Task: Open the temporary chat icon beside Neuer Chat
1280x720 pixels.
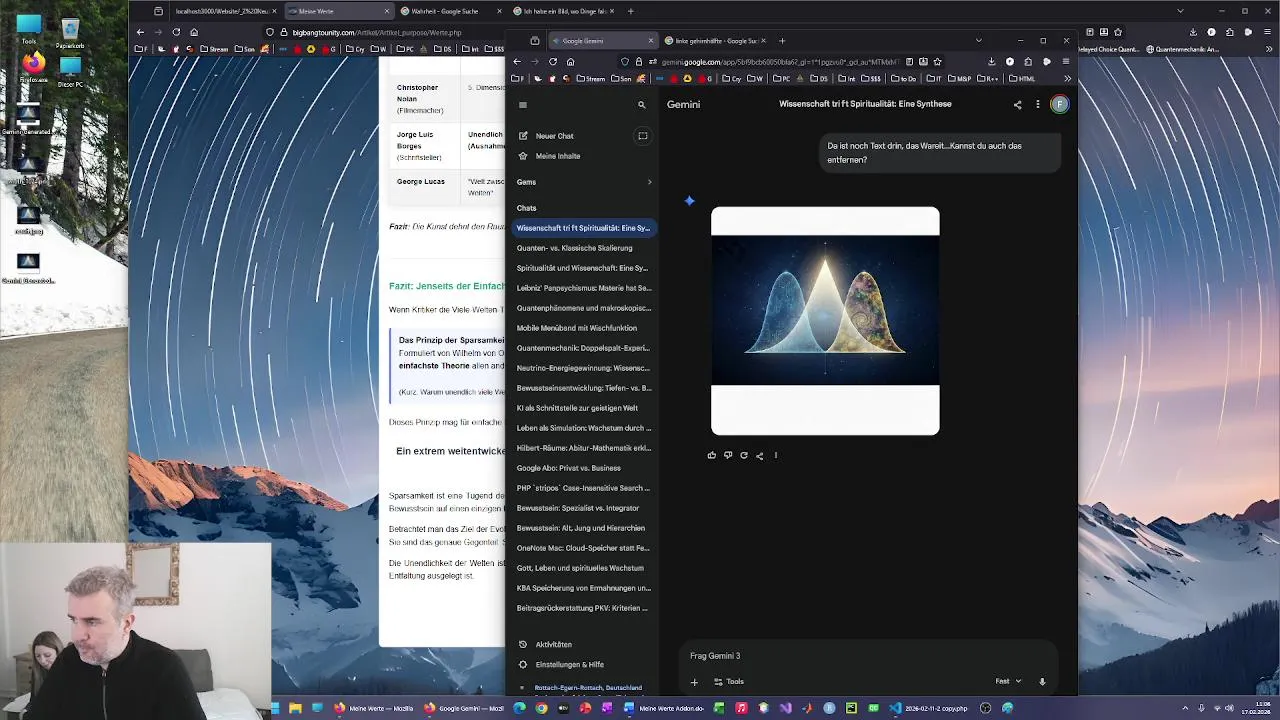Action: pos(643,136)
